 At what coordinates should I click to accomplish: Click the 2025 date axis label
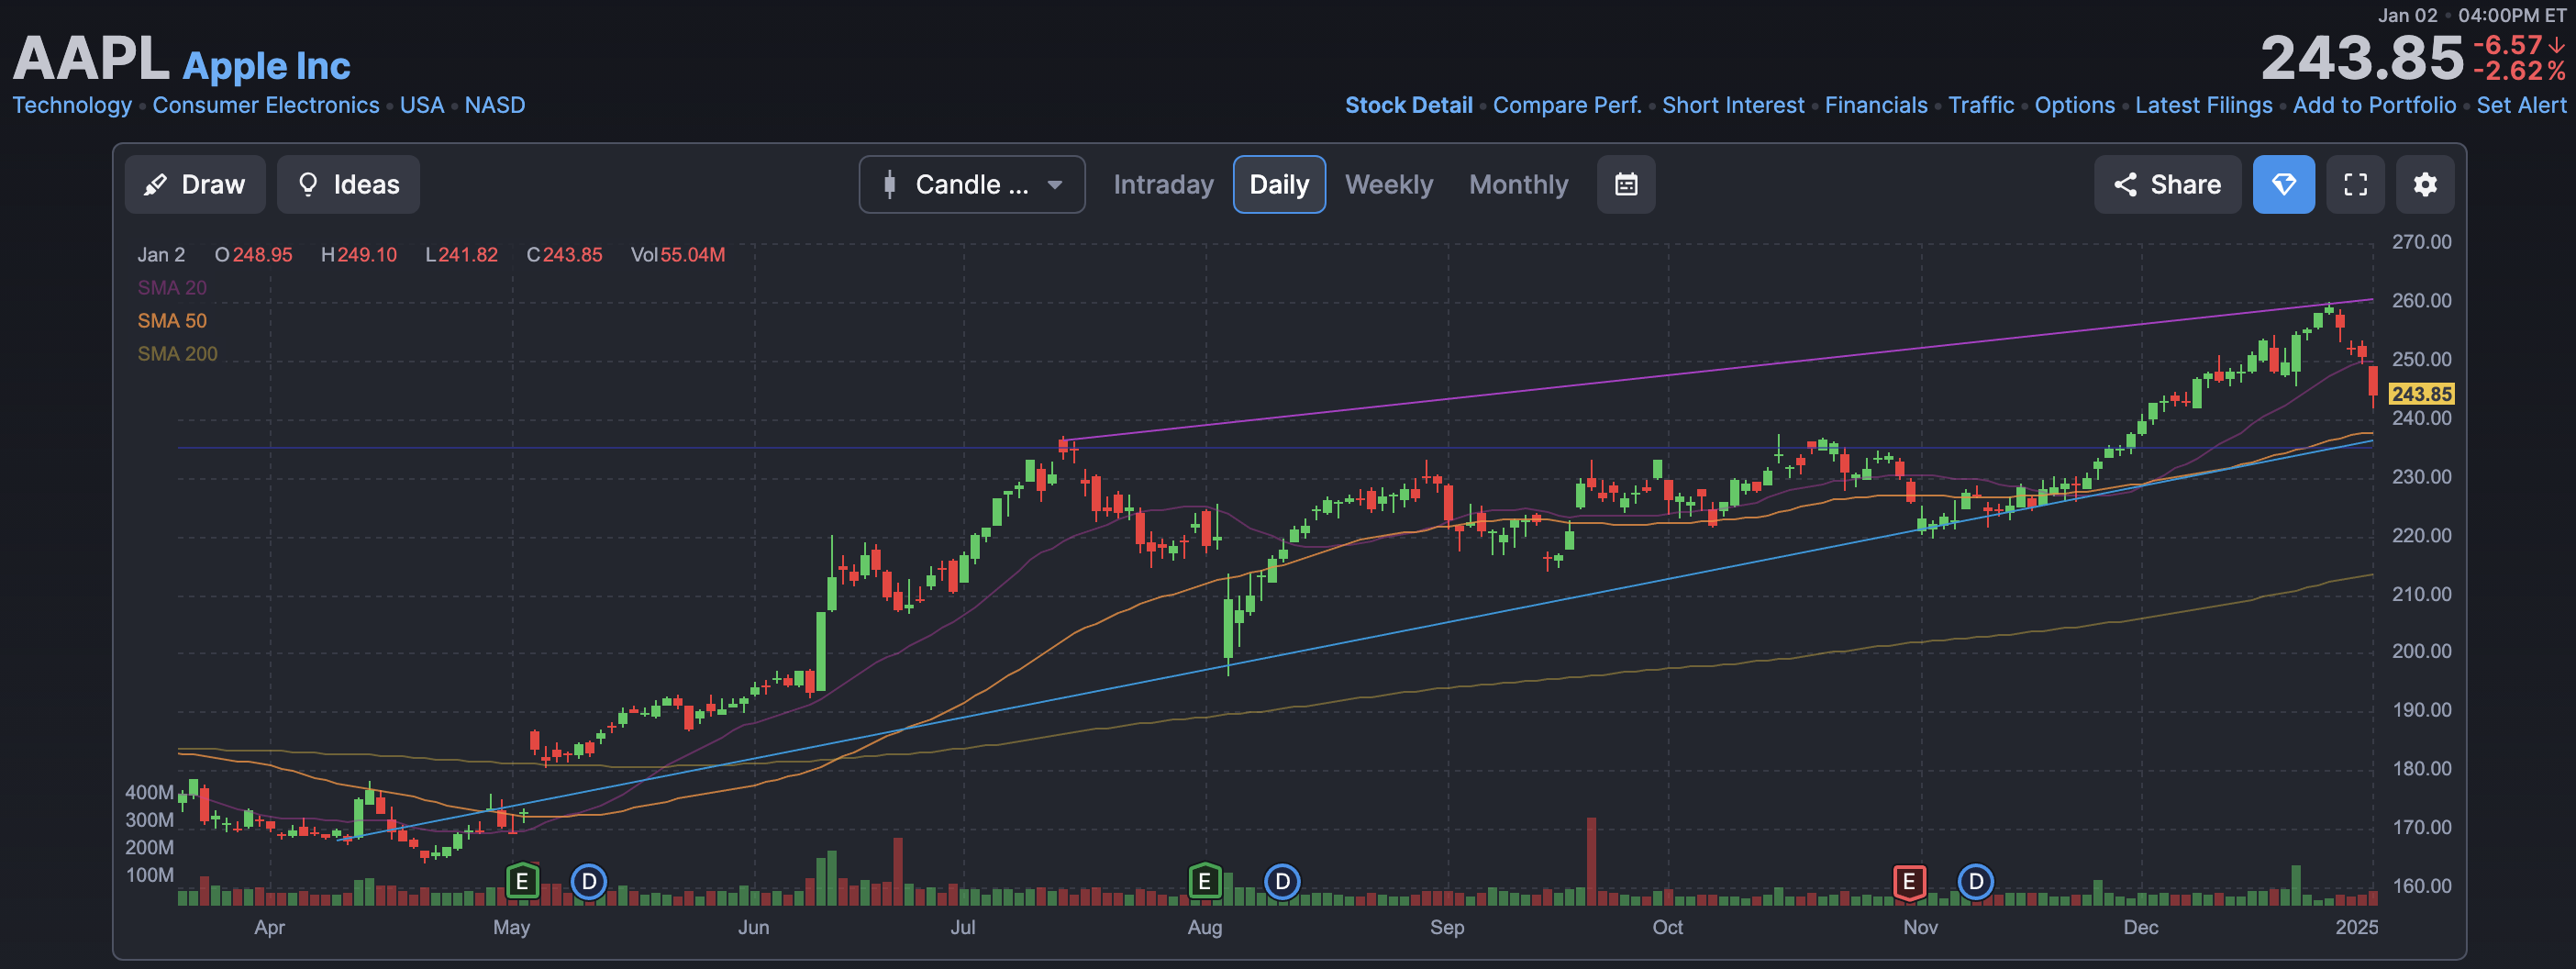(2356, 927)
